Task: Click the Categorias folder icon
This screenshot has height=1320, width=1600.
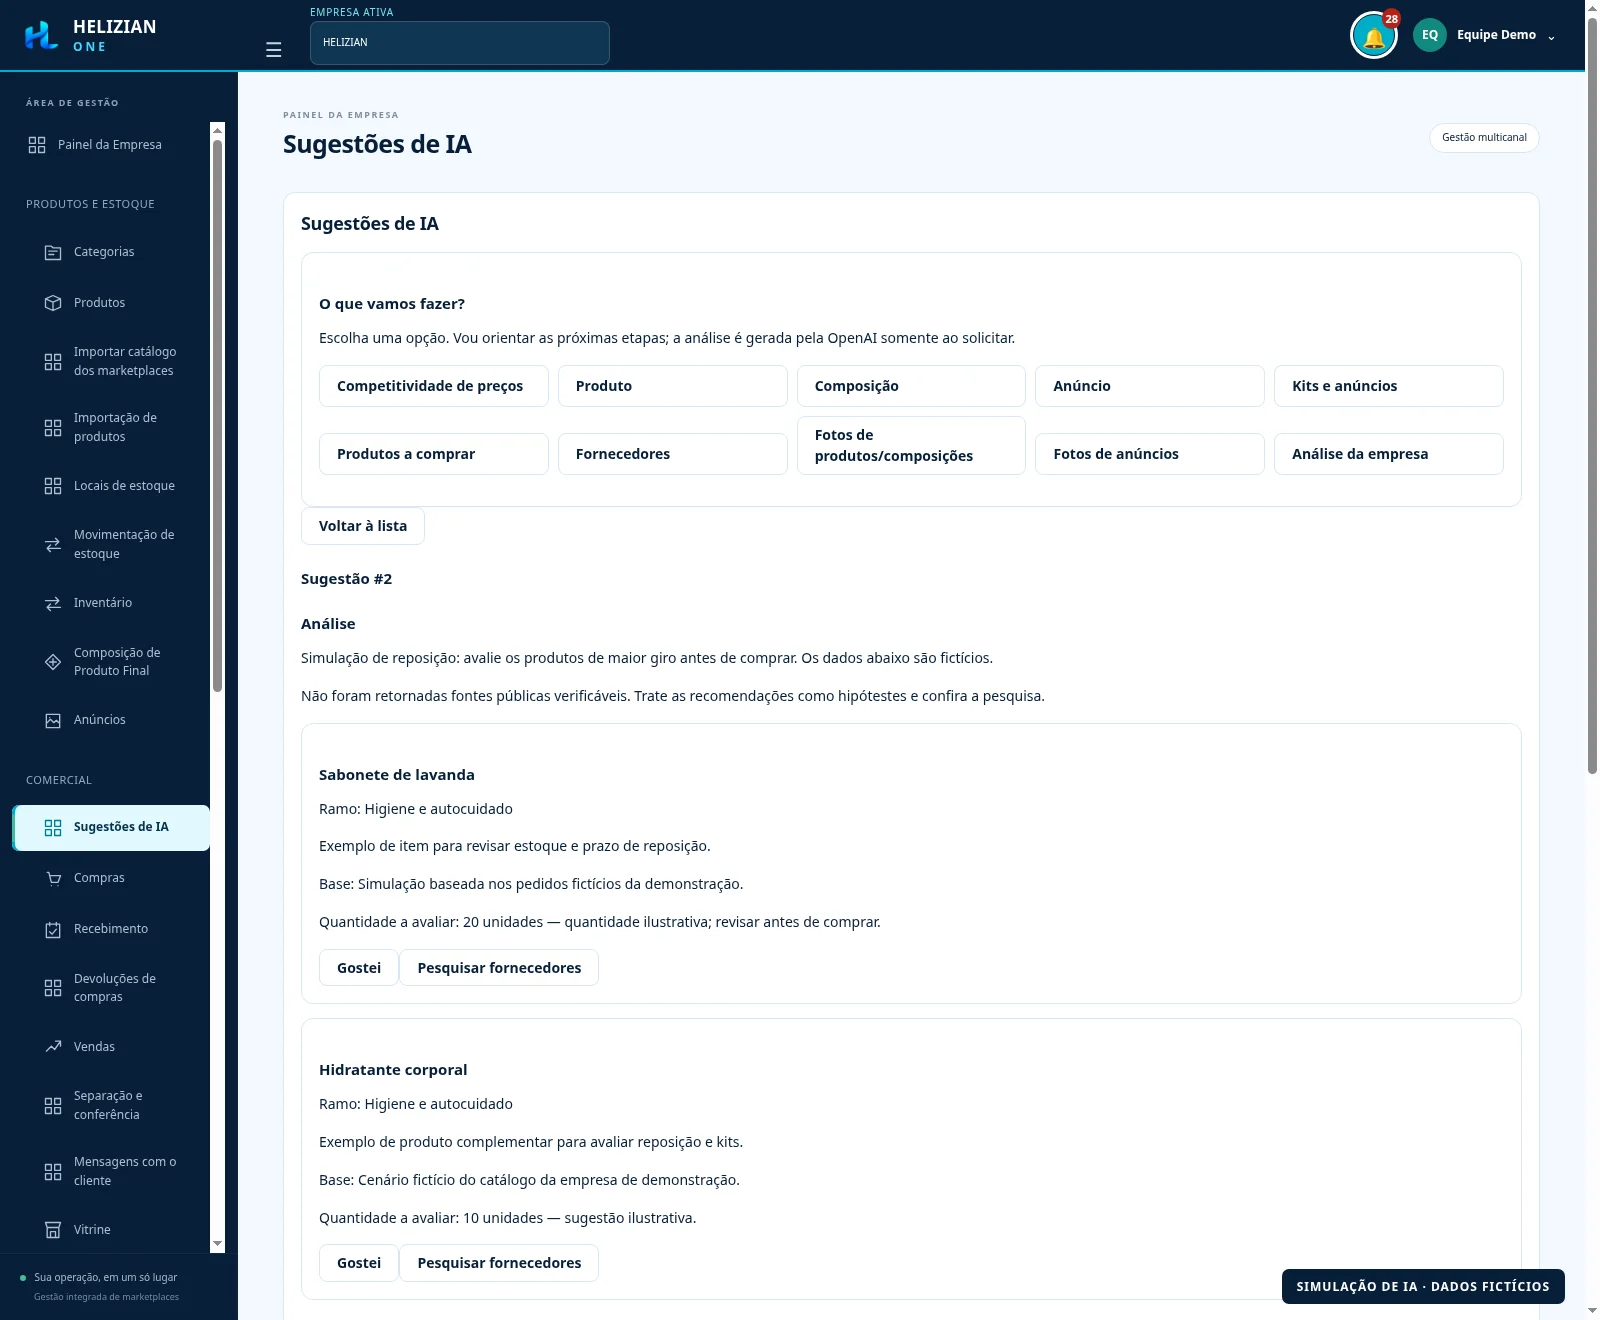Action: tap(53, 252)
